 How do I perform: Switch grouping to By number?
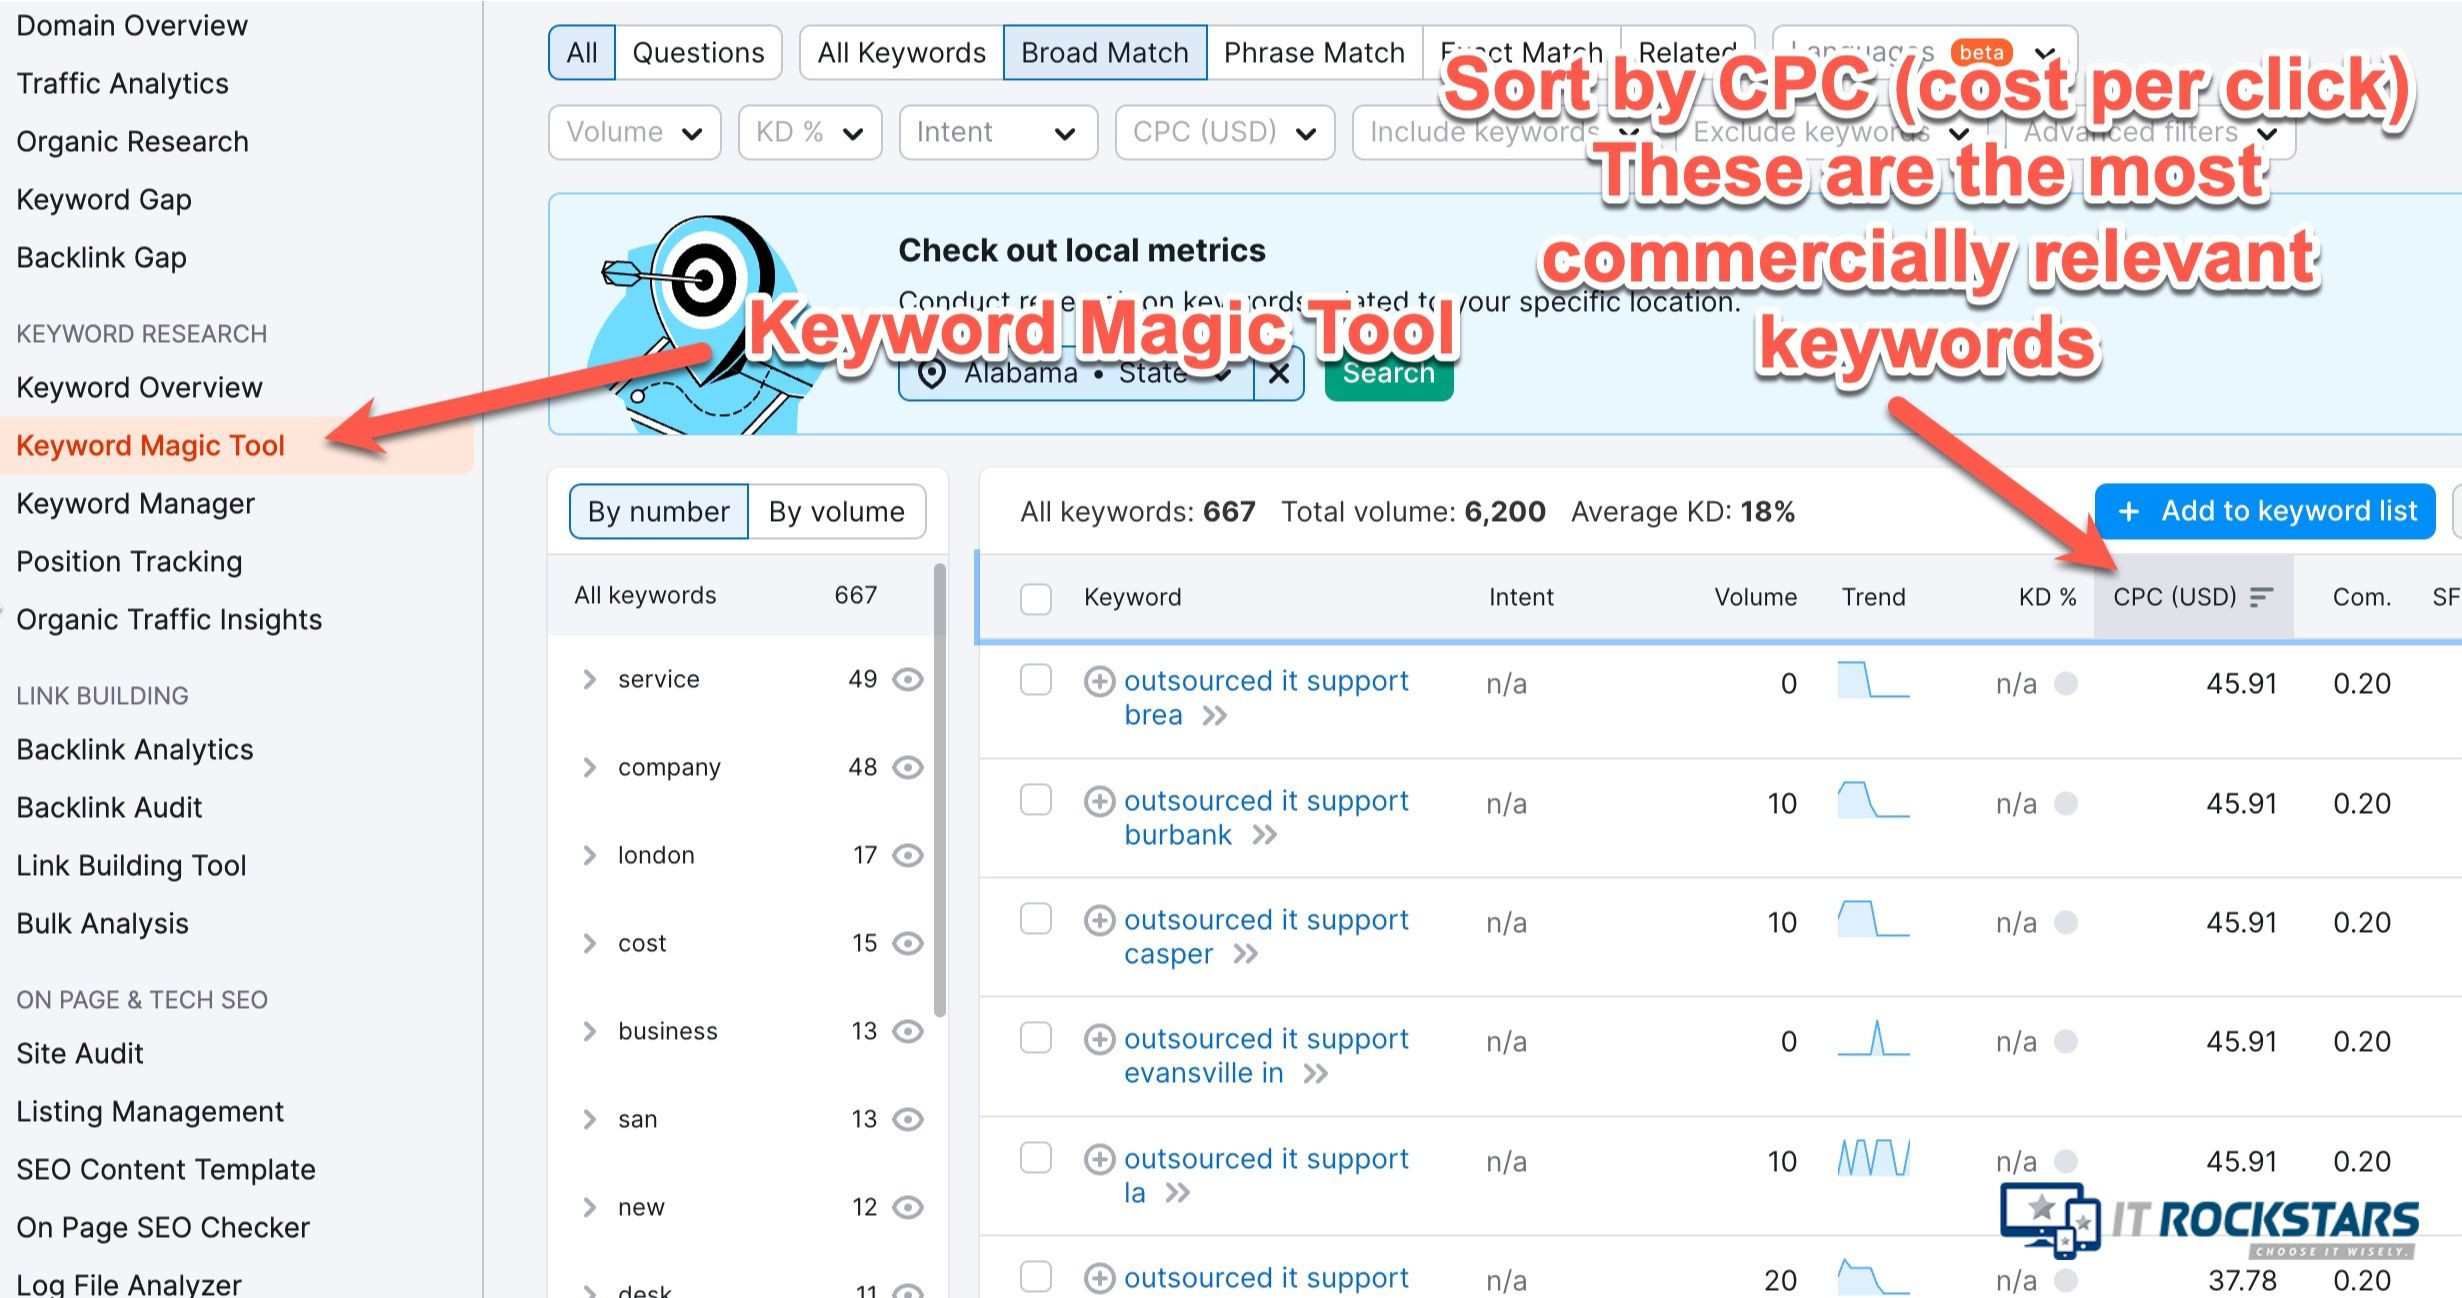point(659,512)
